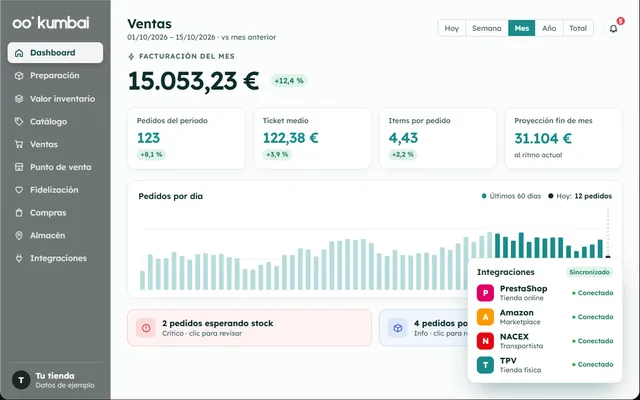640x400 pixels.
Task: Click PrestaShop Conectado status
Action: [593, 293]
